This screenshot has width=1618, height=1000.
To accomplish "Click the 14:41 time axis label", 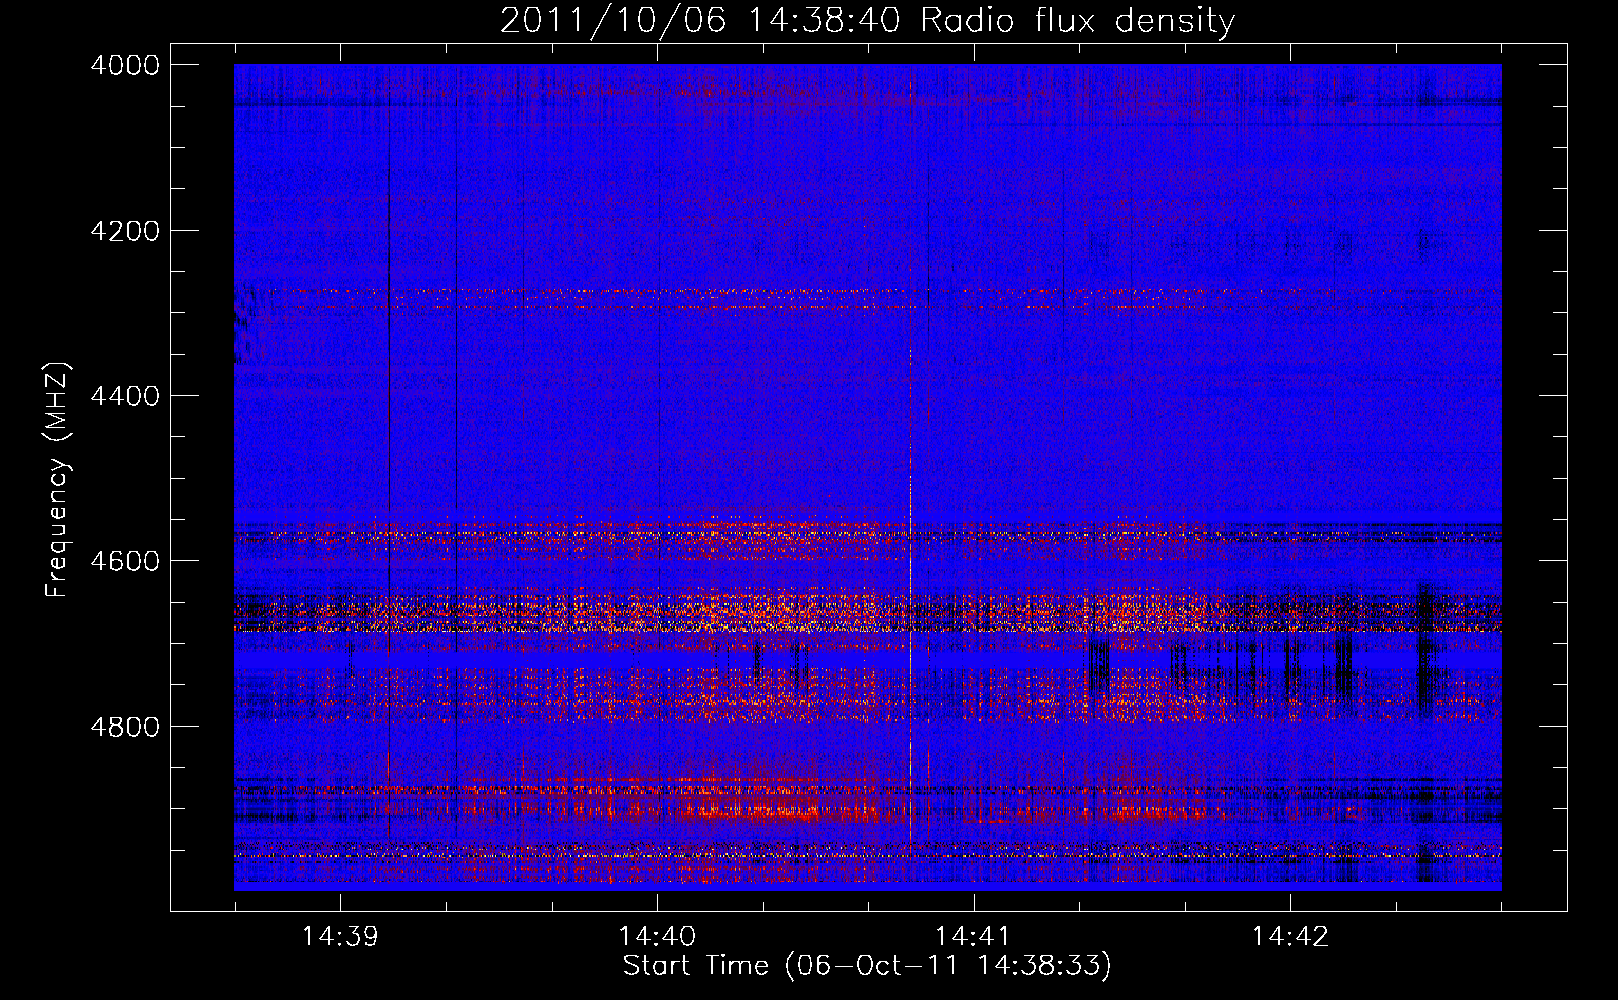I will pyautogui.click(x=973, y=937).
